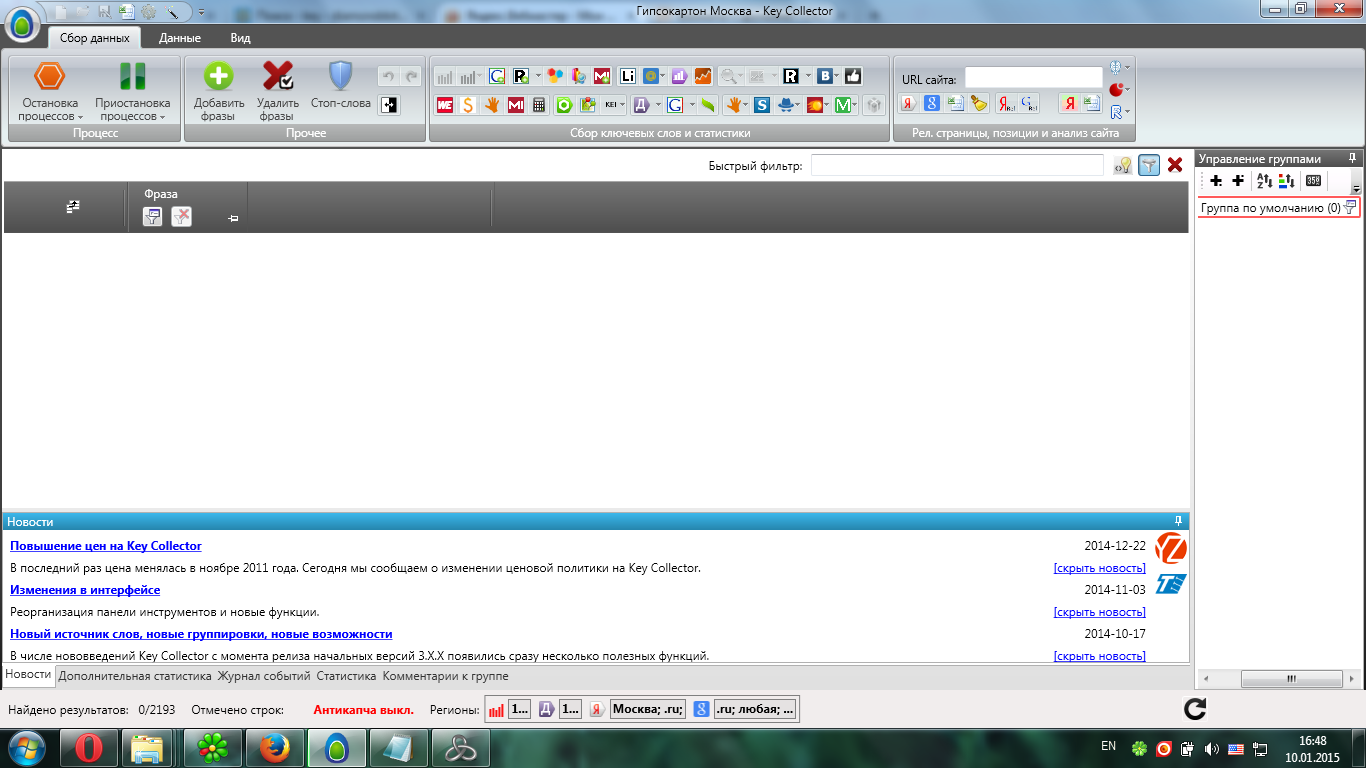Viewport: 1366px width, 768px height.
Task: Click the first plus icon in groups panel
Action: point(1216,181)
